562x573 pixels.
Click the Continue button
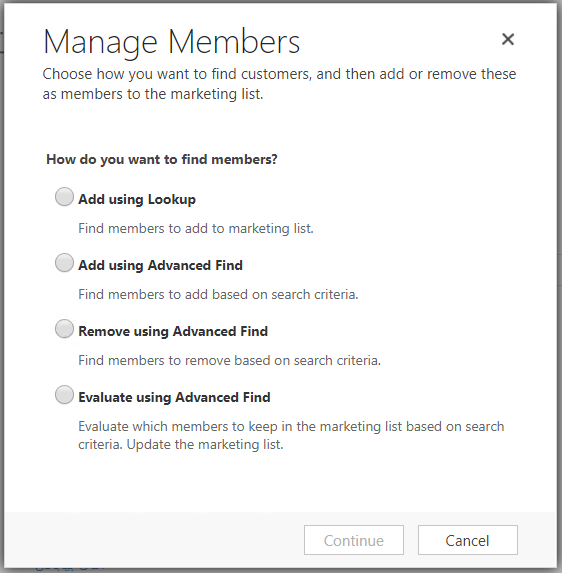pyautogui.click(x=354, y=540)
